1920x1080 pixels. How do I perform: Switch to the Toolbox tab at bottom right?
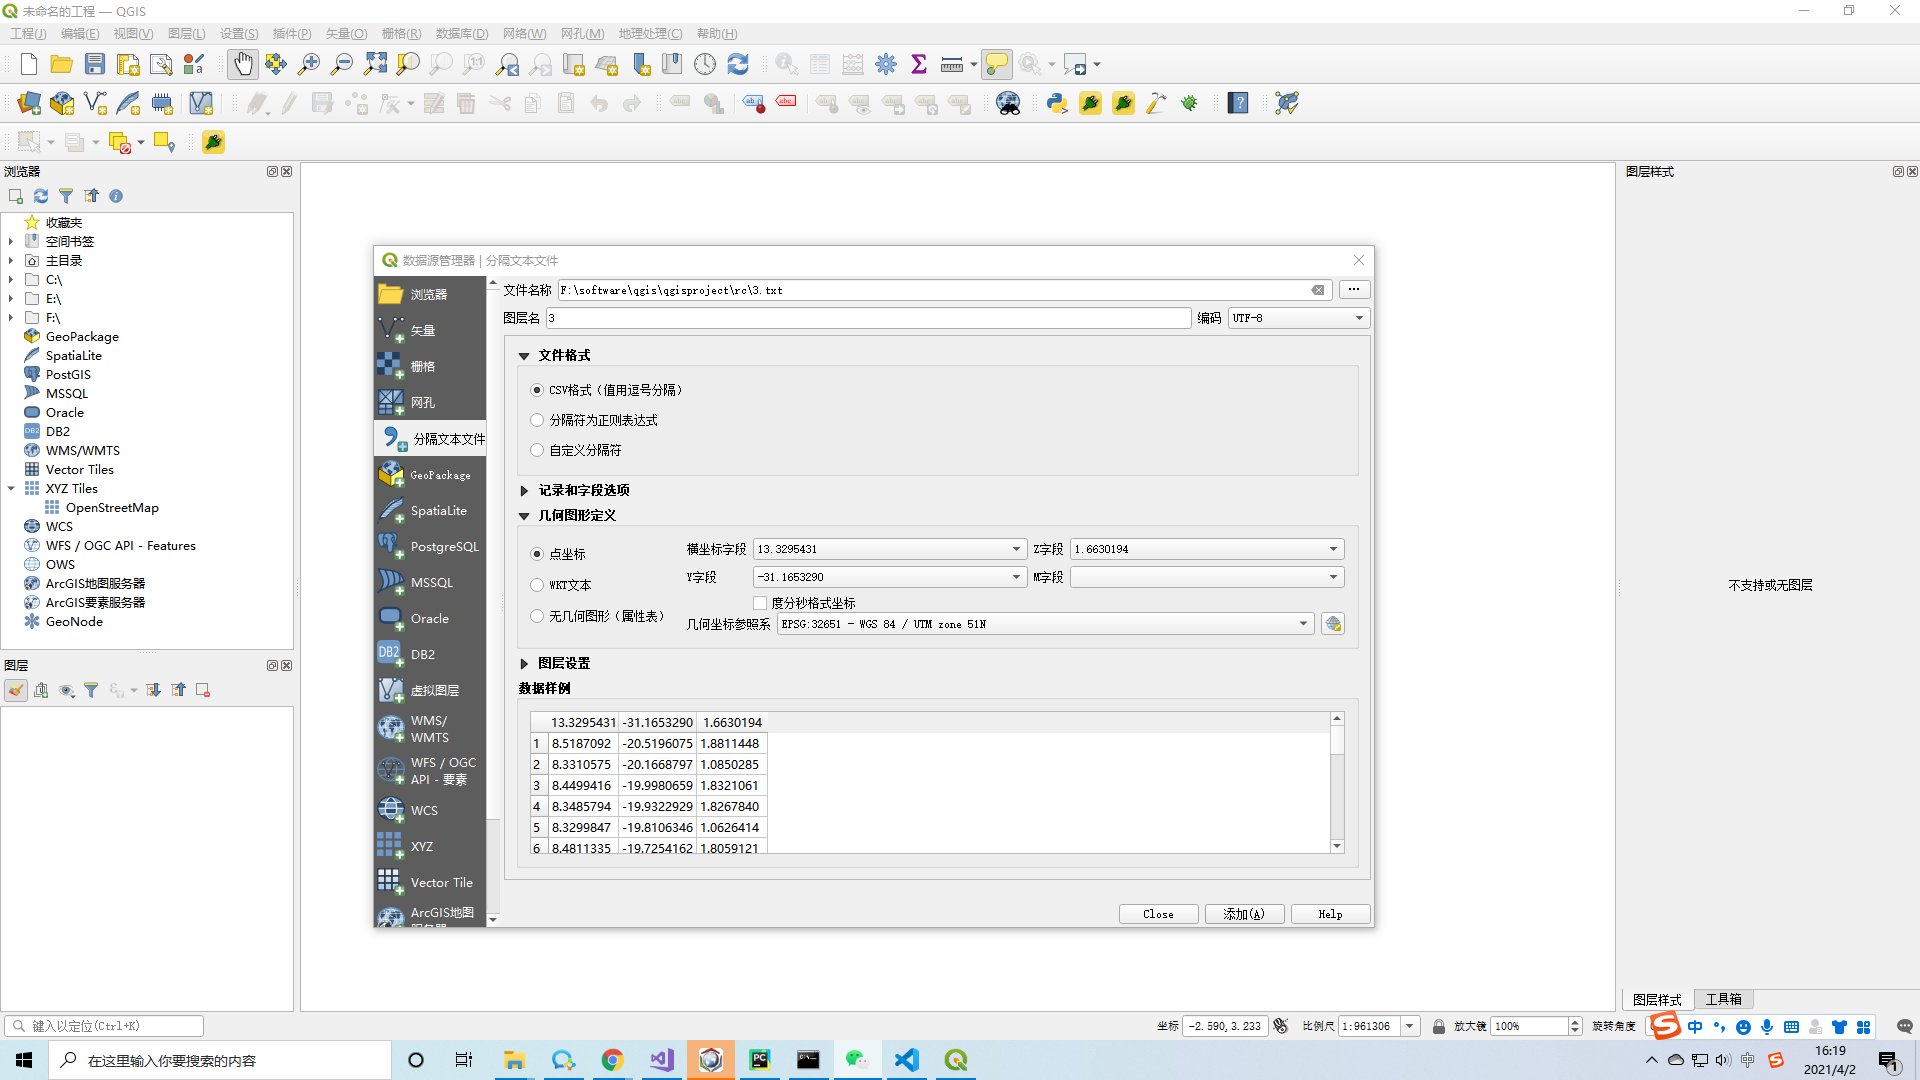click(x=1723, y=999)
